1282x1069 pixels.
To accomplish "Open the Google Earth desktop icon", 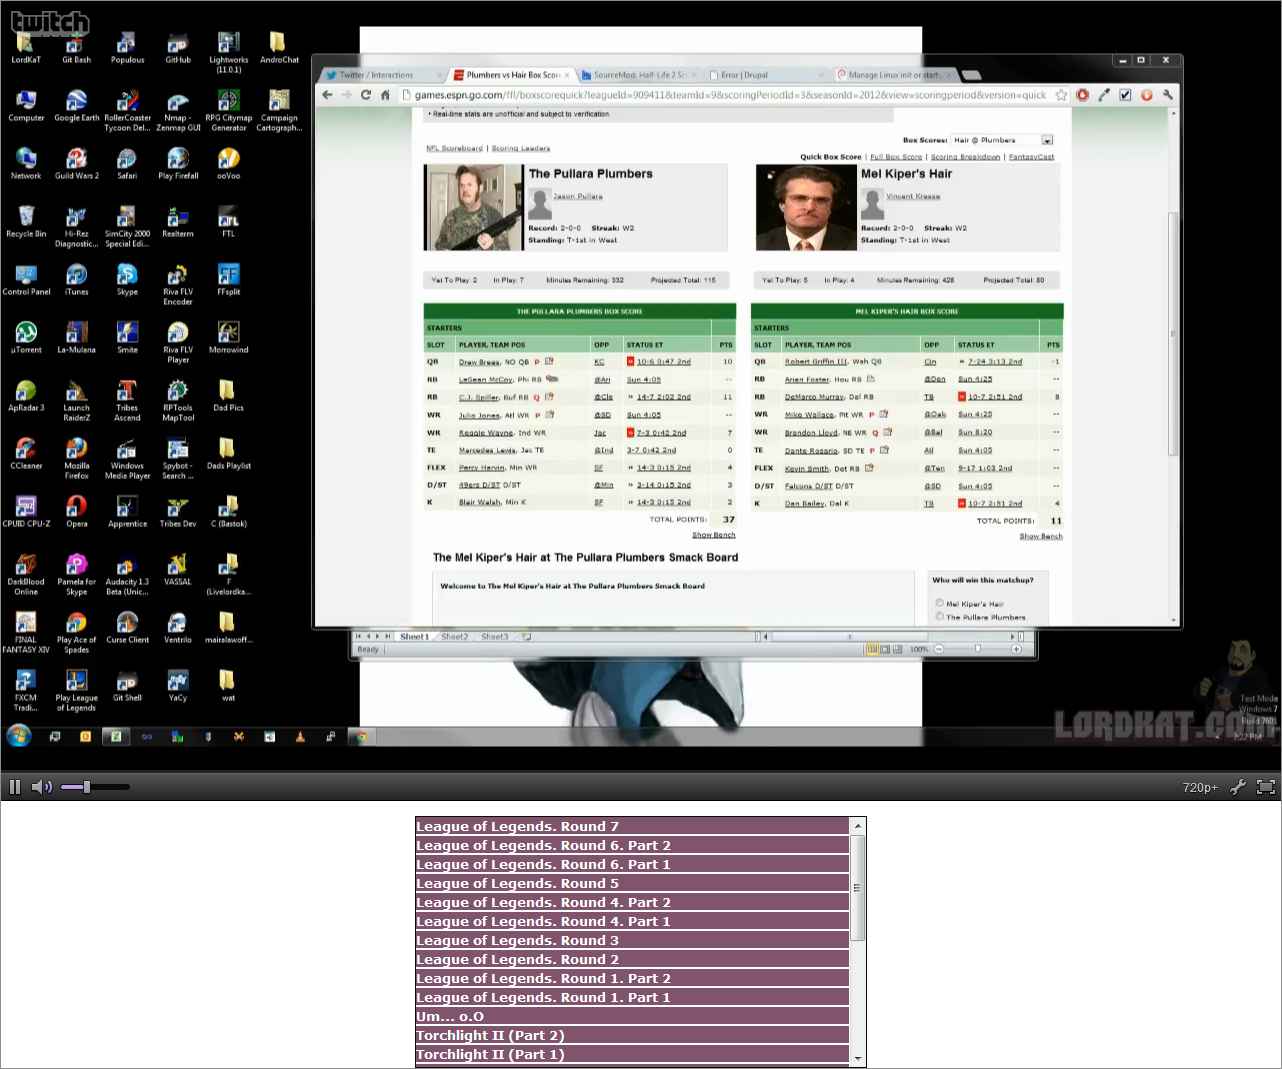I will (x=77, y=106).
